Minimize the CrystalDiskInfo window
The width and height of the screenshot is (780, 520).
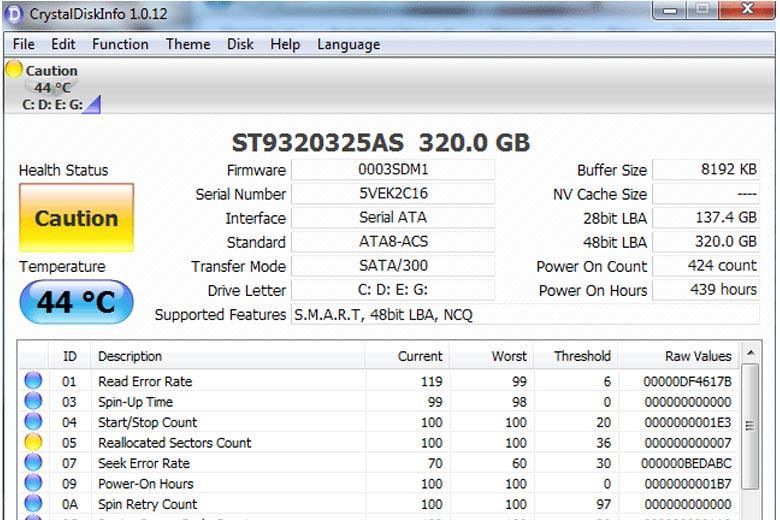tap(670, 10)
